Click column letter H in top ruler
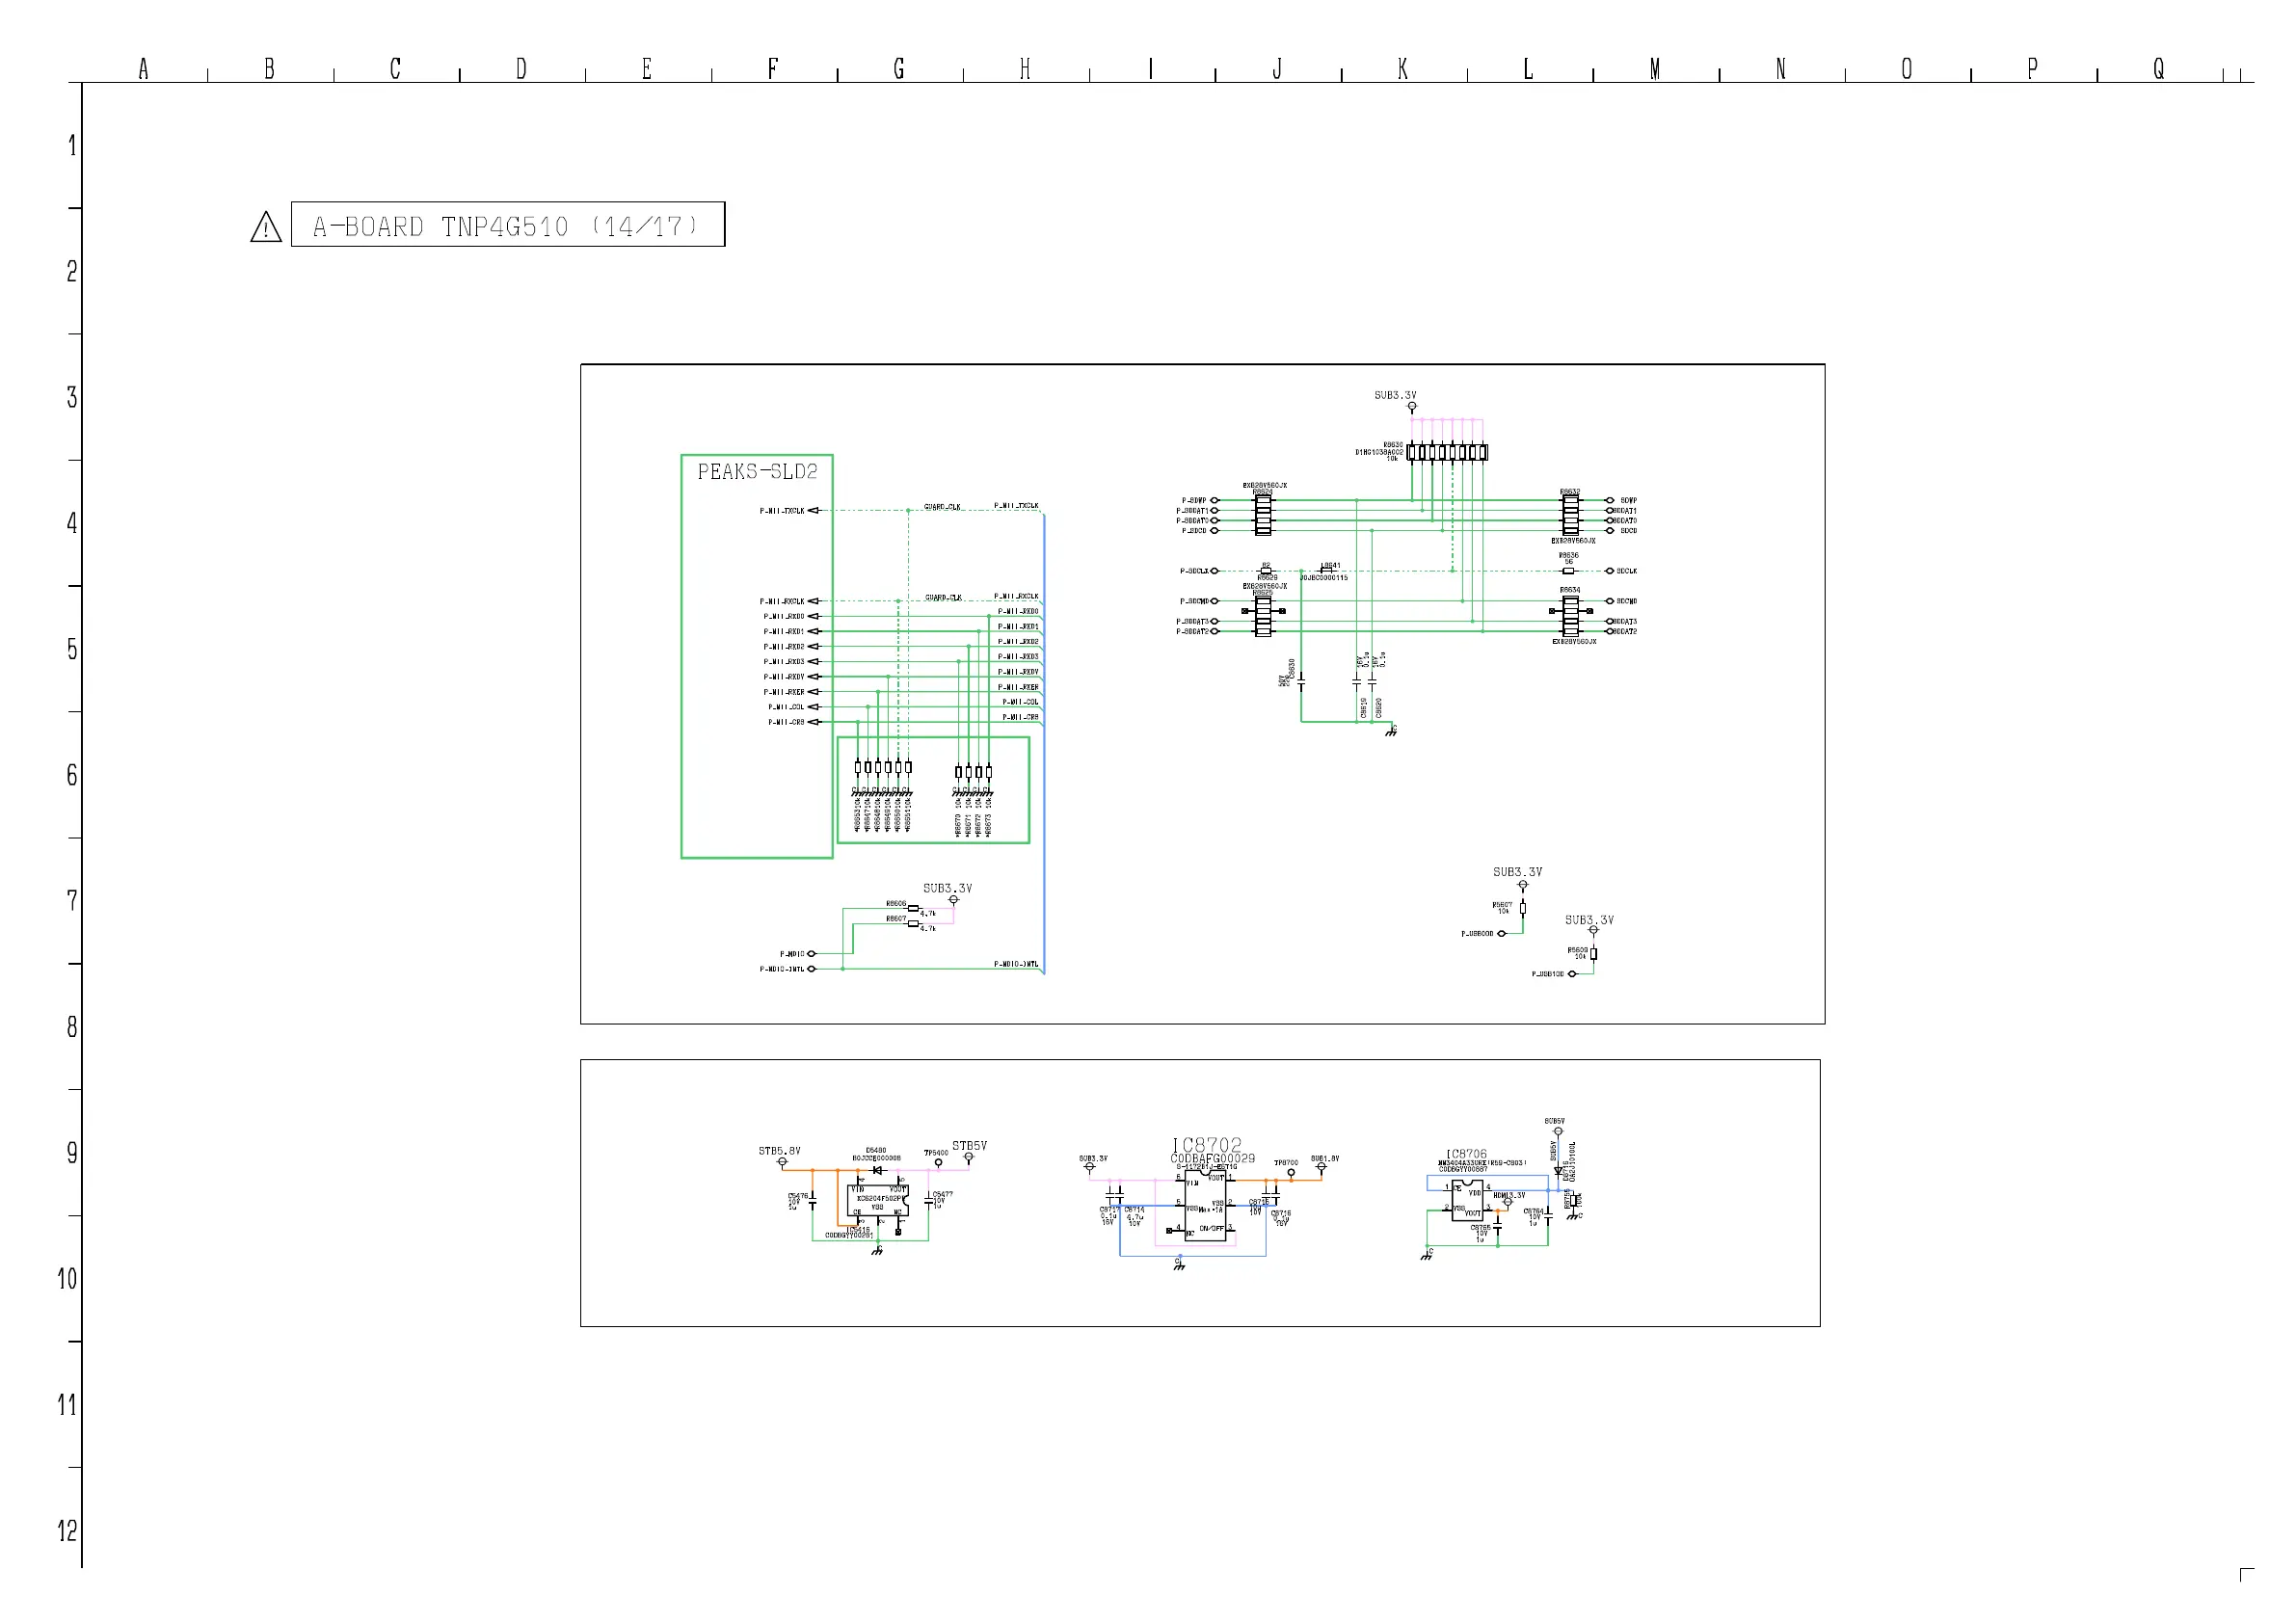Screen dimensions: 2296x1623 point(1025,69)
